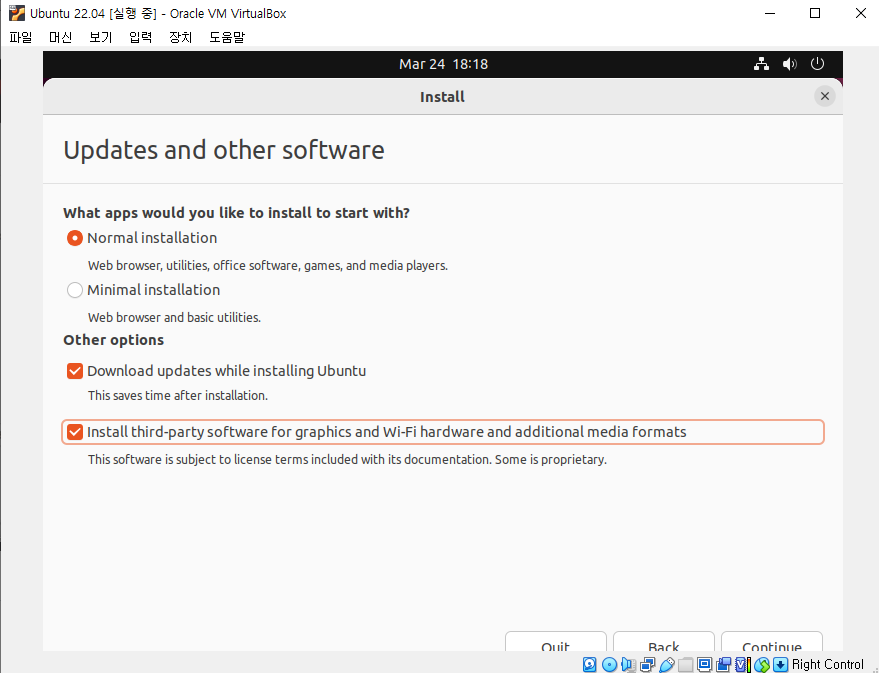Maximize the VirtualBox window

815,13
